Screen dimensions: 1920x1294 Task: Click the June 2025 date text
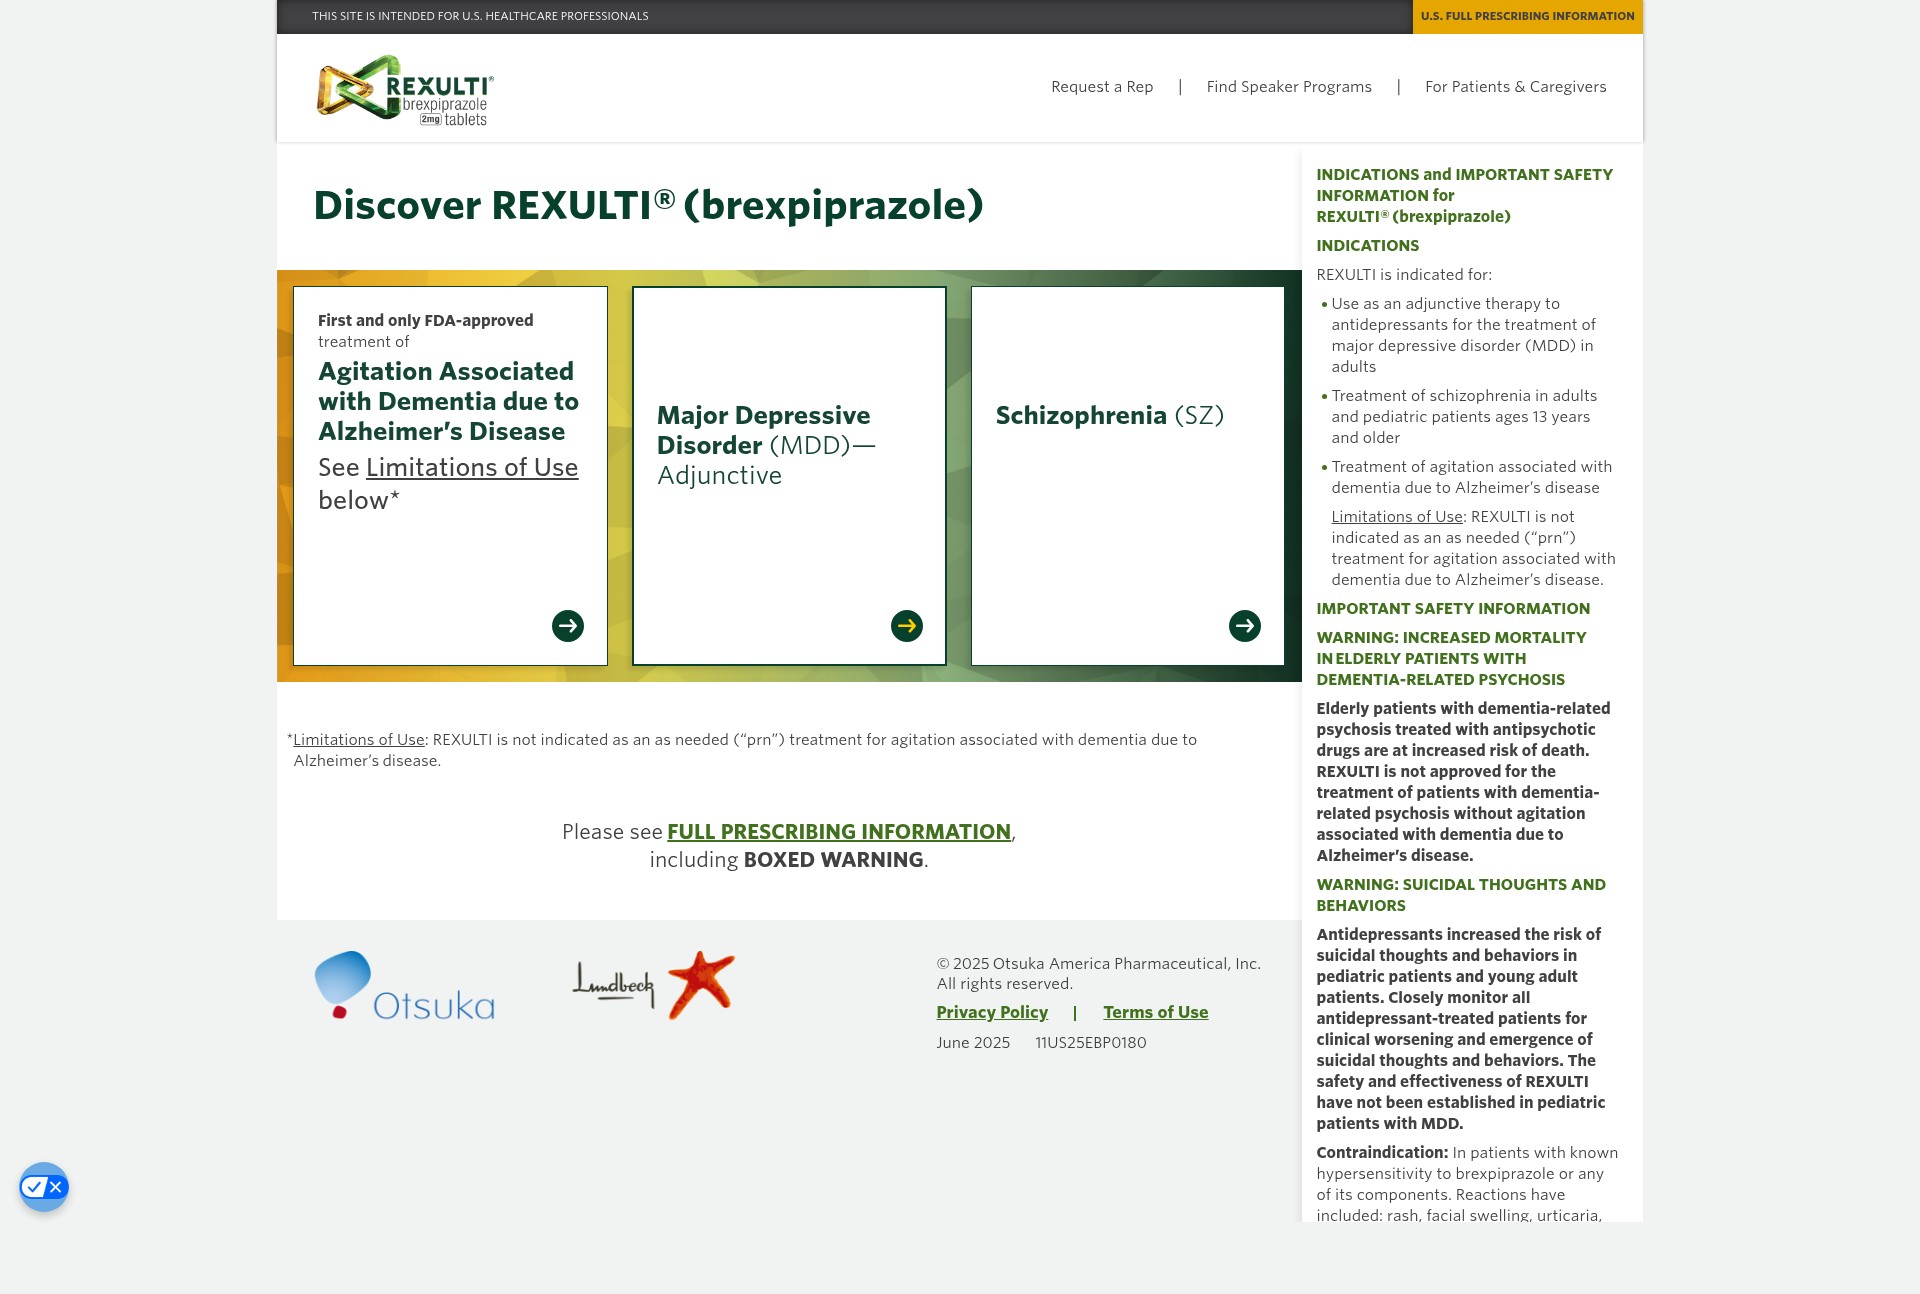pos(973,1043)
